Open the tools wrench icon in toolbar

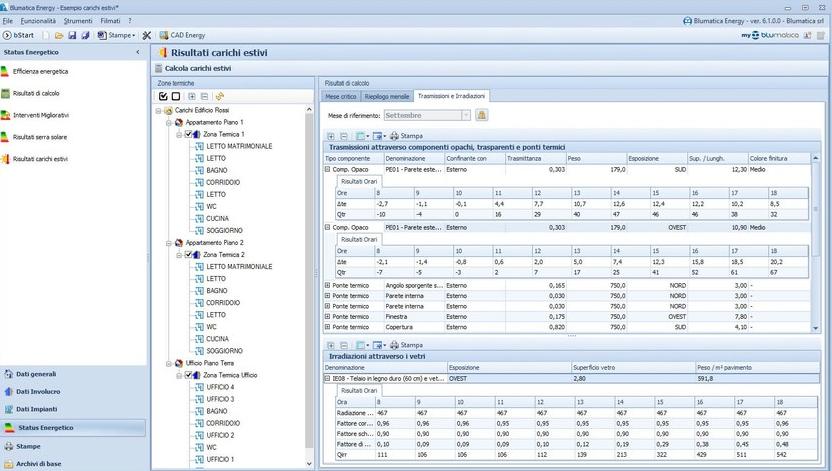point(147,35)
